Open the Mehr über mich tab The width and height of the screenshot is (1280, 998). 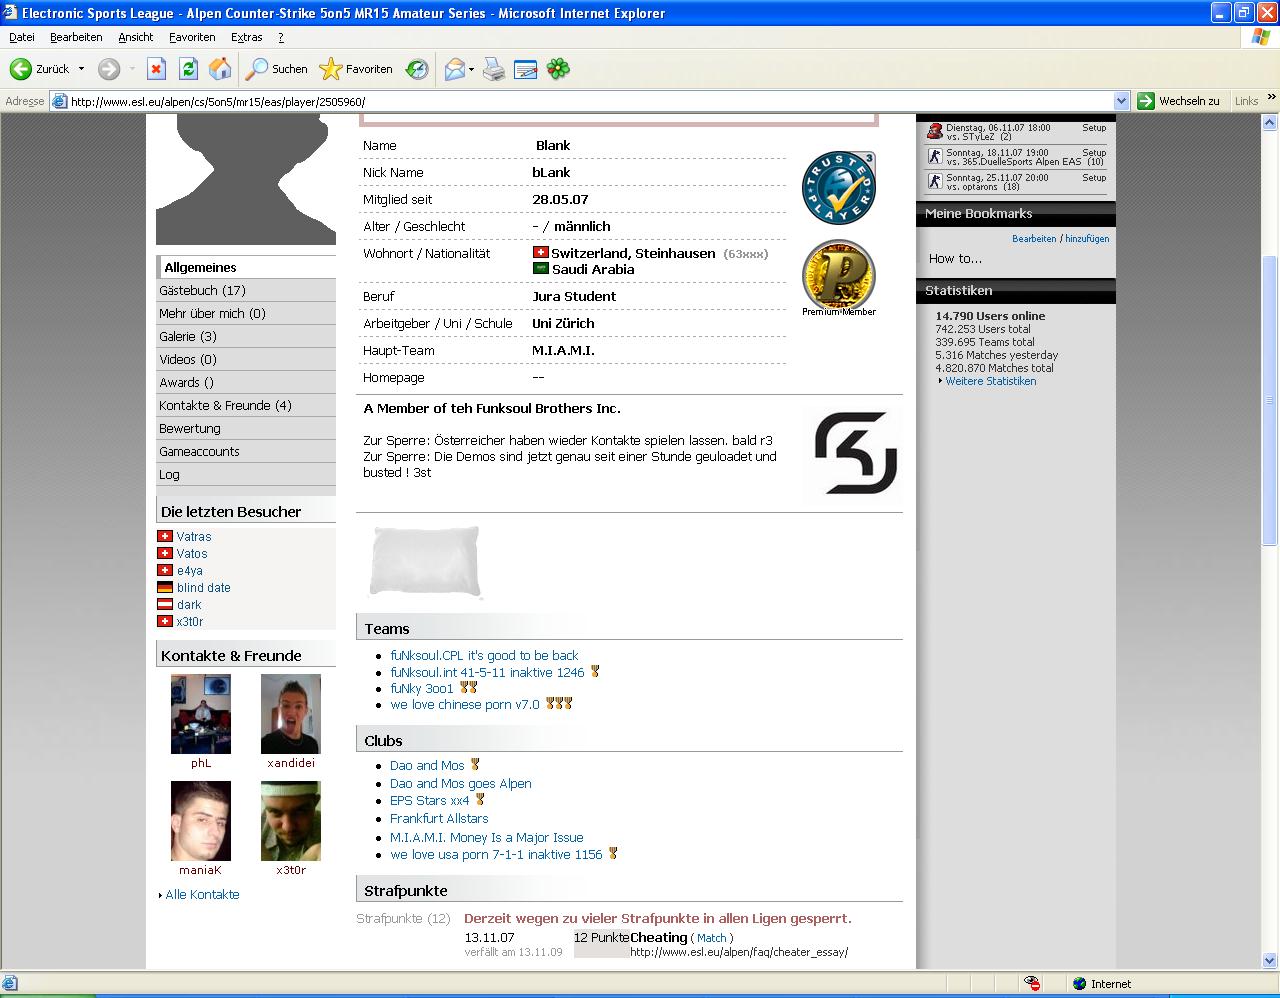(x=246, y=313)
